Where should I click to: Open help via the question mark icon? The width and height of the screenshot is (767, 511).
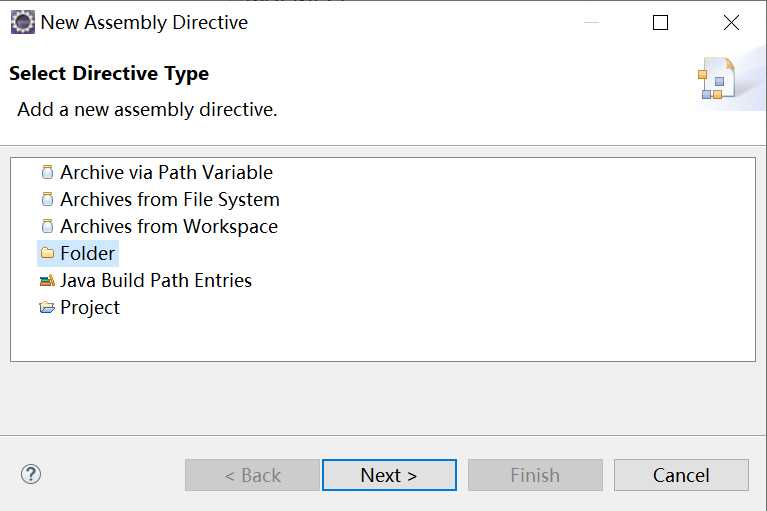point(31,474)
